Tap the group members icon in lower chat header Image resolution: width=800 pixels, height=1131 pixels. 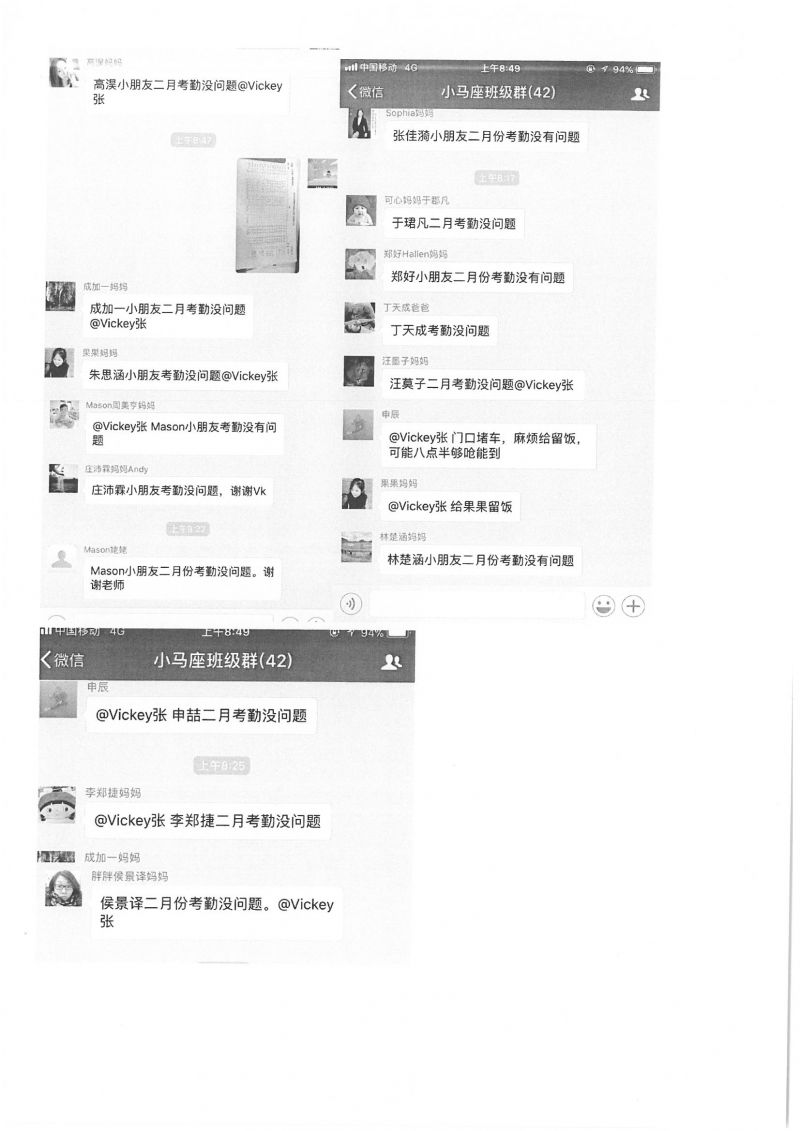click(x=391, y=661)
